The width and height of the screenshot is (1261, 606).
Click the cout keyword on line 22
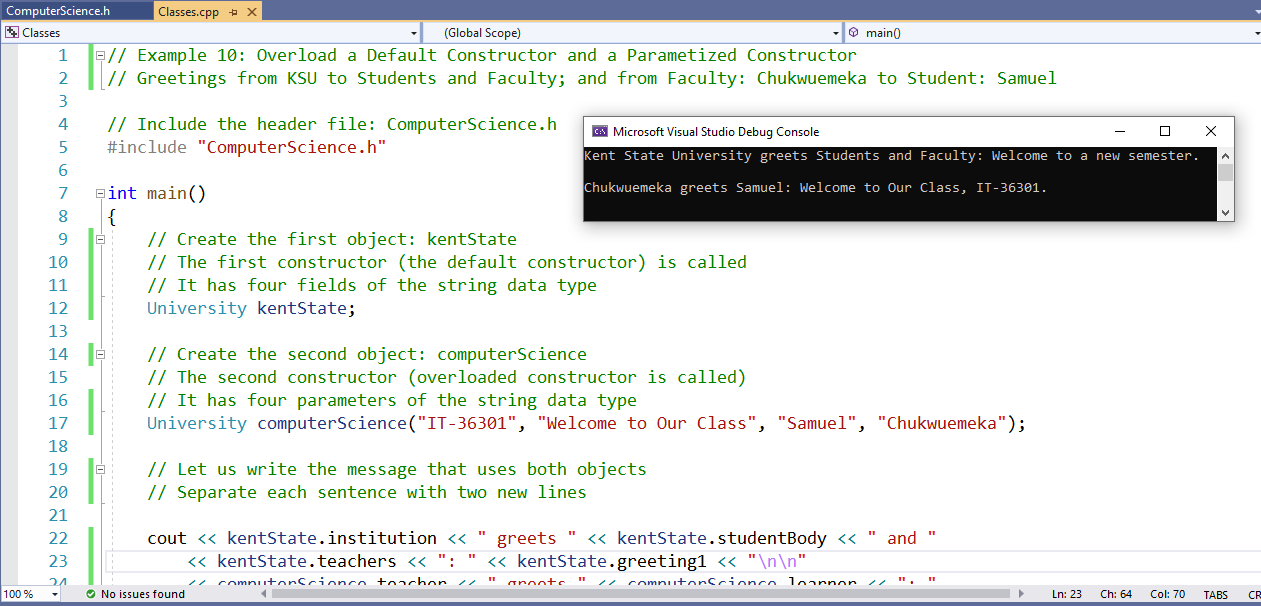pos(167,539)
